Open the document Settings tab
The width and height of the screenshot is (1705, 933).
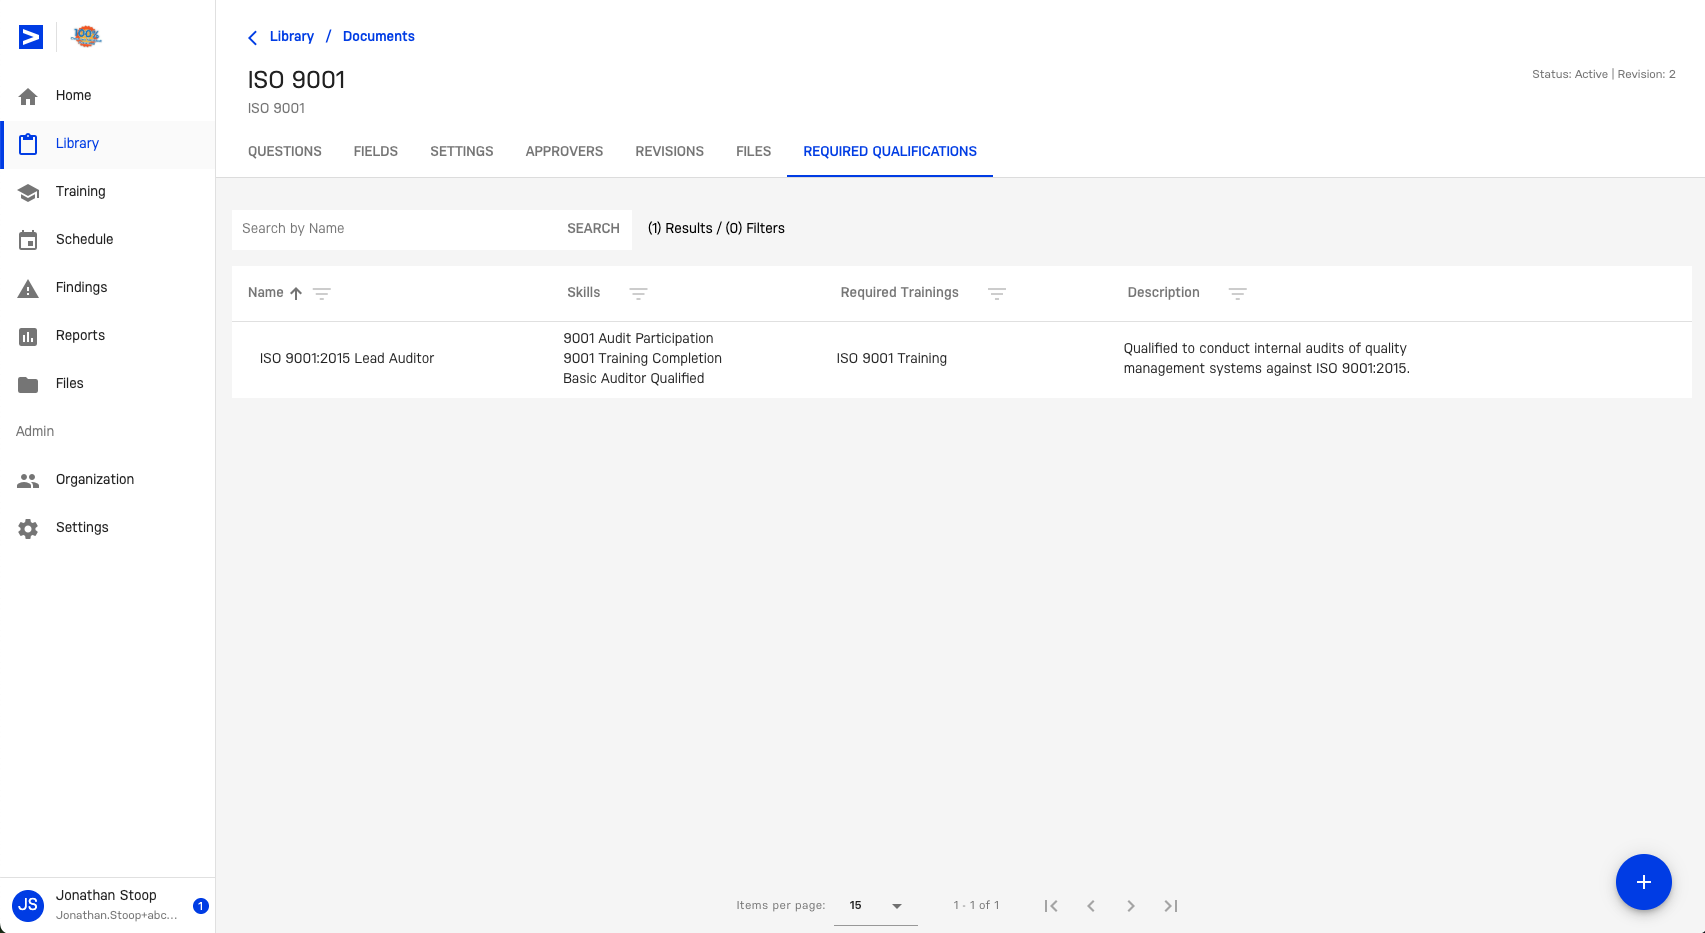click(462, 152)
